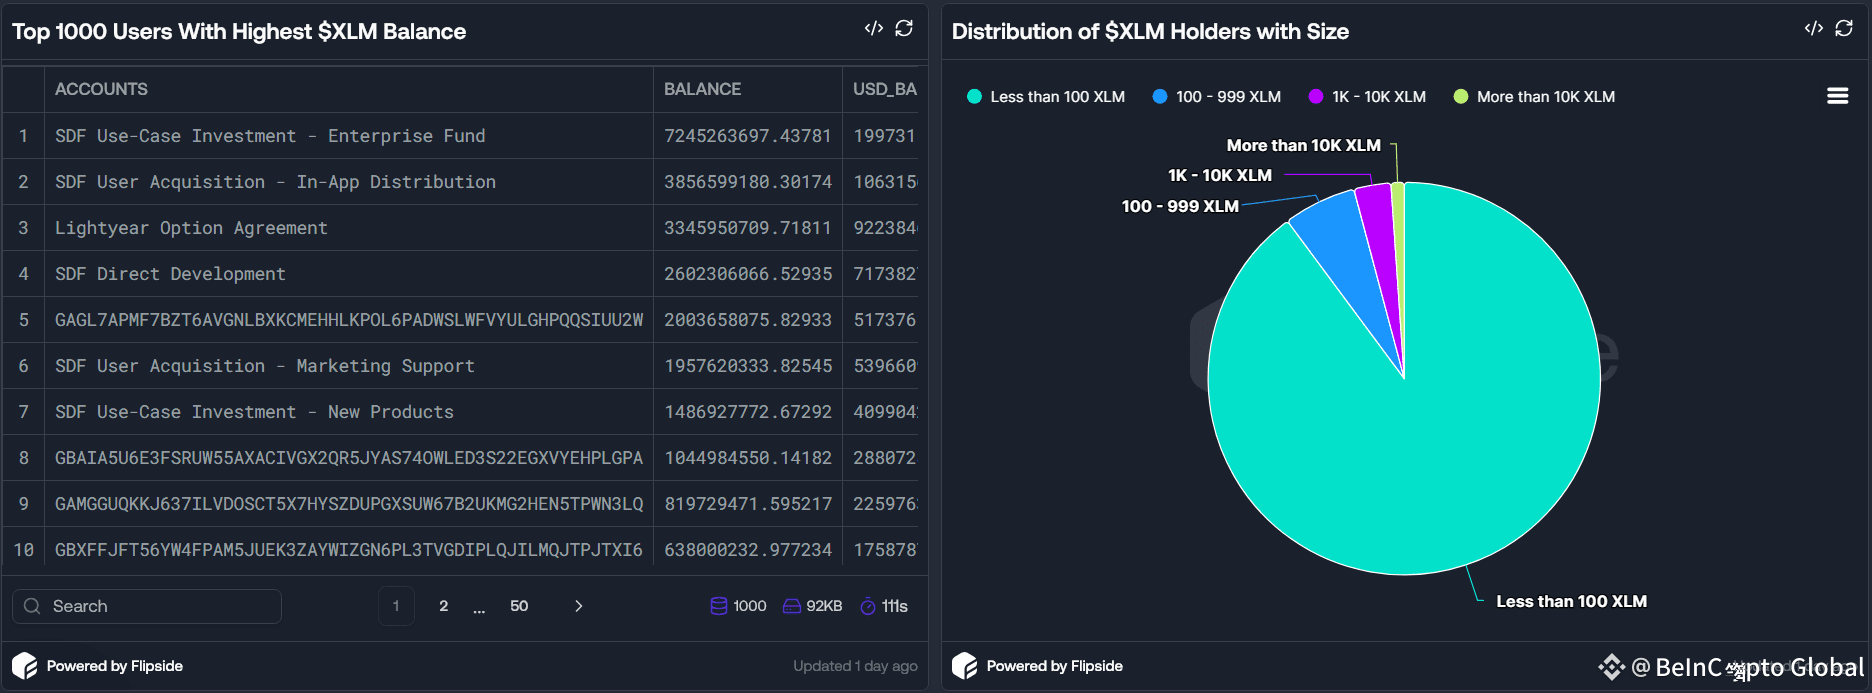Image resolution: width=1872 pixels, height=693 pixels.
Task: Select account starting with GAMGGUQKKJ637
Action: 349,504
